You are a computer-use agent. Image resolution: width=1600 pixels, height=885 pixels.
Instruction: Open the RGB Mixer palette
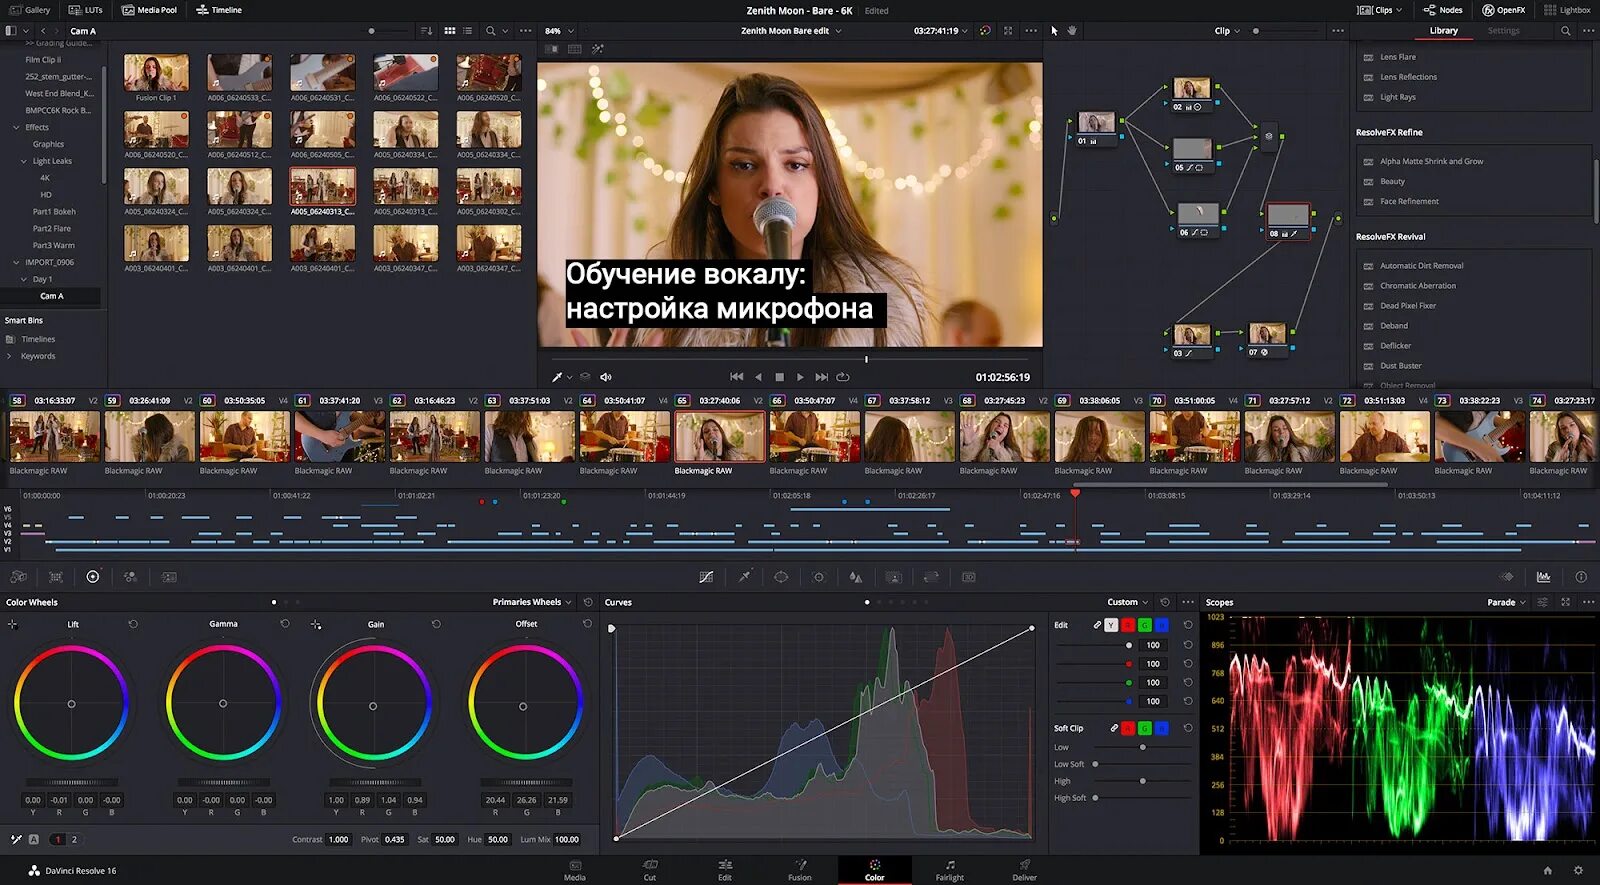coord(130,577)
